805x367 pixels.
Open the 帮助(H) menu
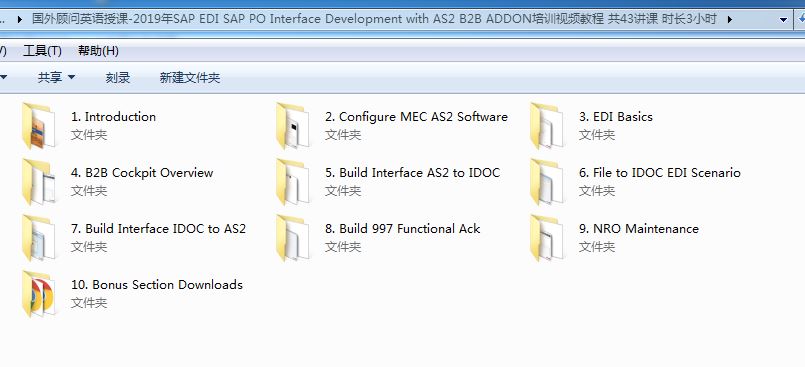98,51
